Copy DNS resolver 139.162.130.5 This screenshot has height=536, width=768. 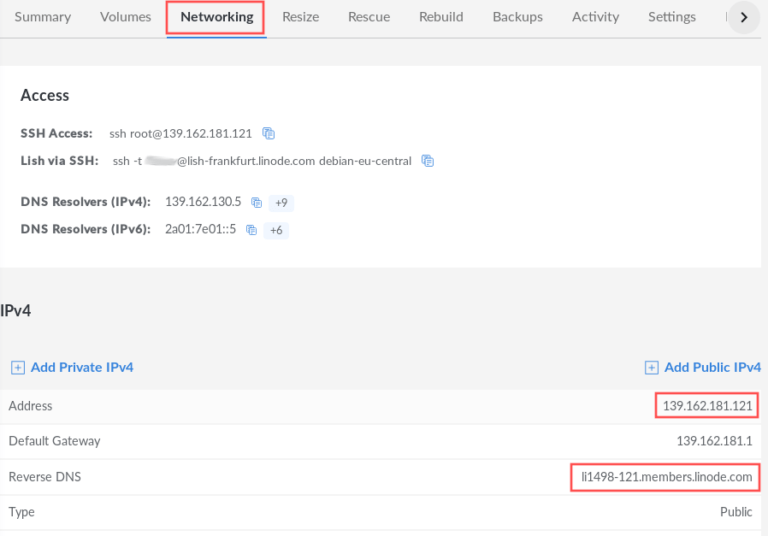click(x=256, y=202)
